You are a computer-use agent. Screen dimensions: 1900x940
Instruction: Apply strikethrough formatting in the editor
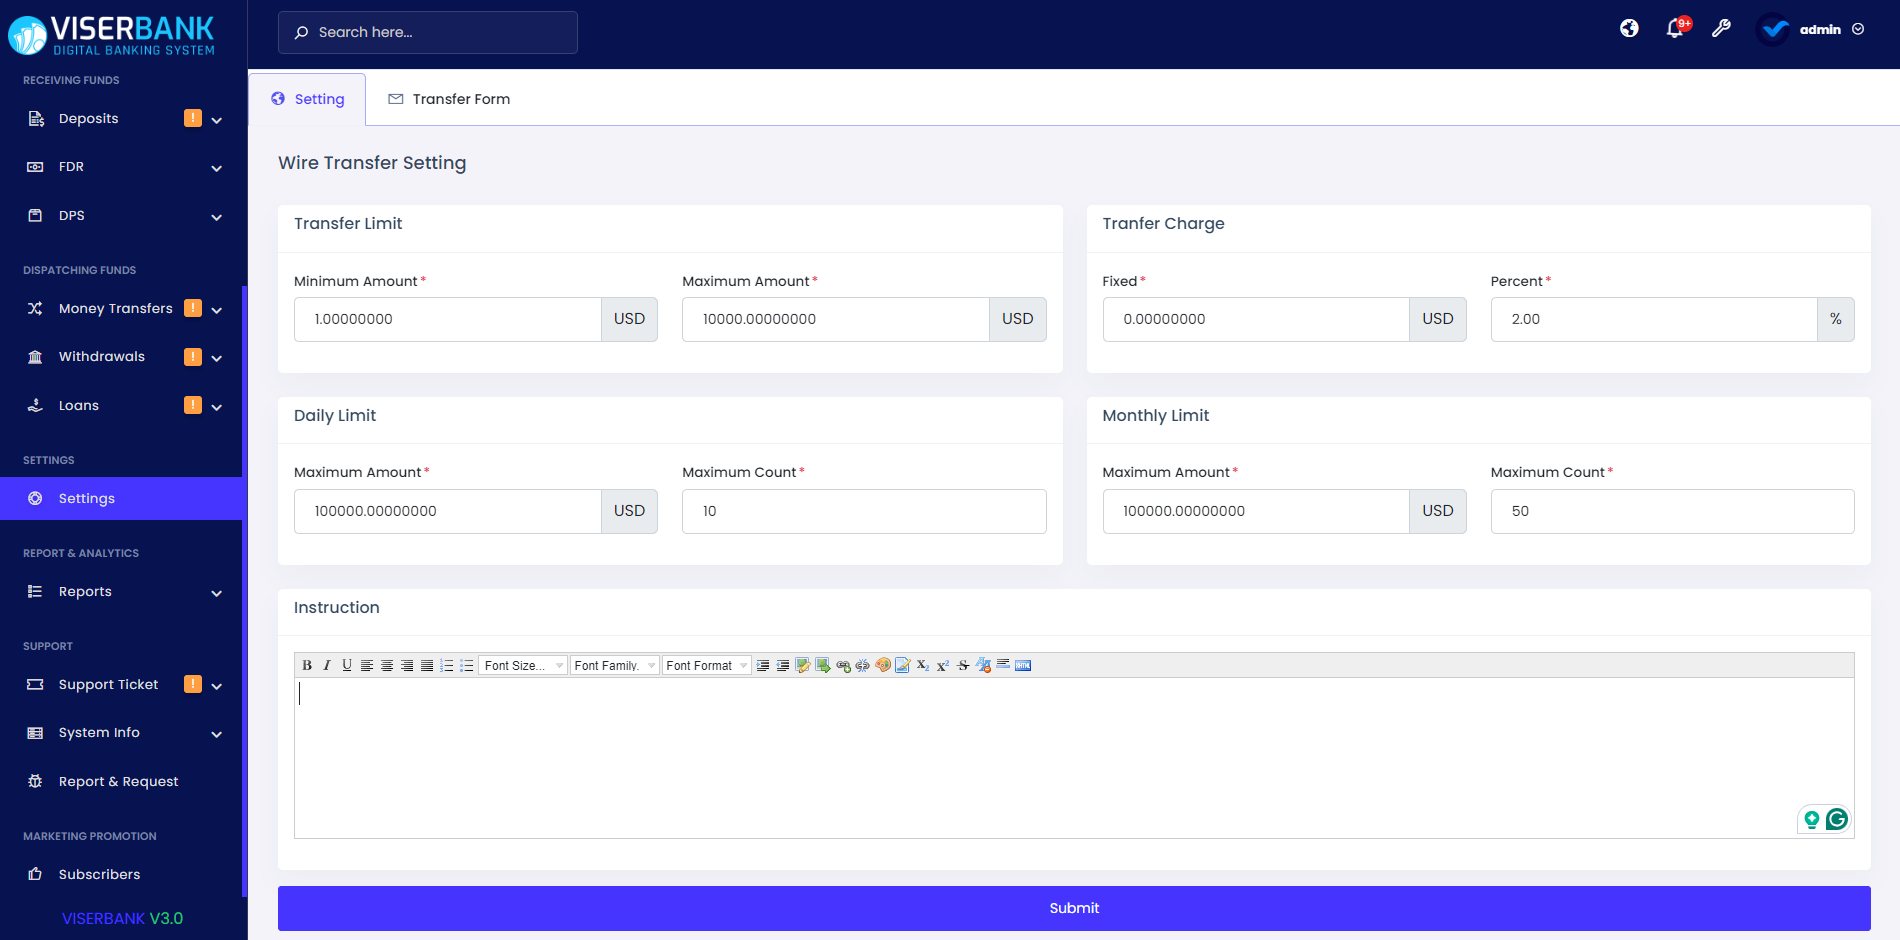pos(963,664)
